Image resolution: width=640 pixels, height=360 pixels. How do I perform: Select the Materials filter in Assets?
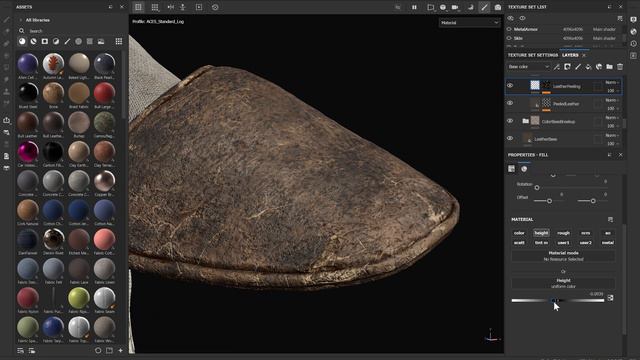(x=22, y=41)
